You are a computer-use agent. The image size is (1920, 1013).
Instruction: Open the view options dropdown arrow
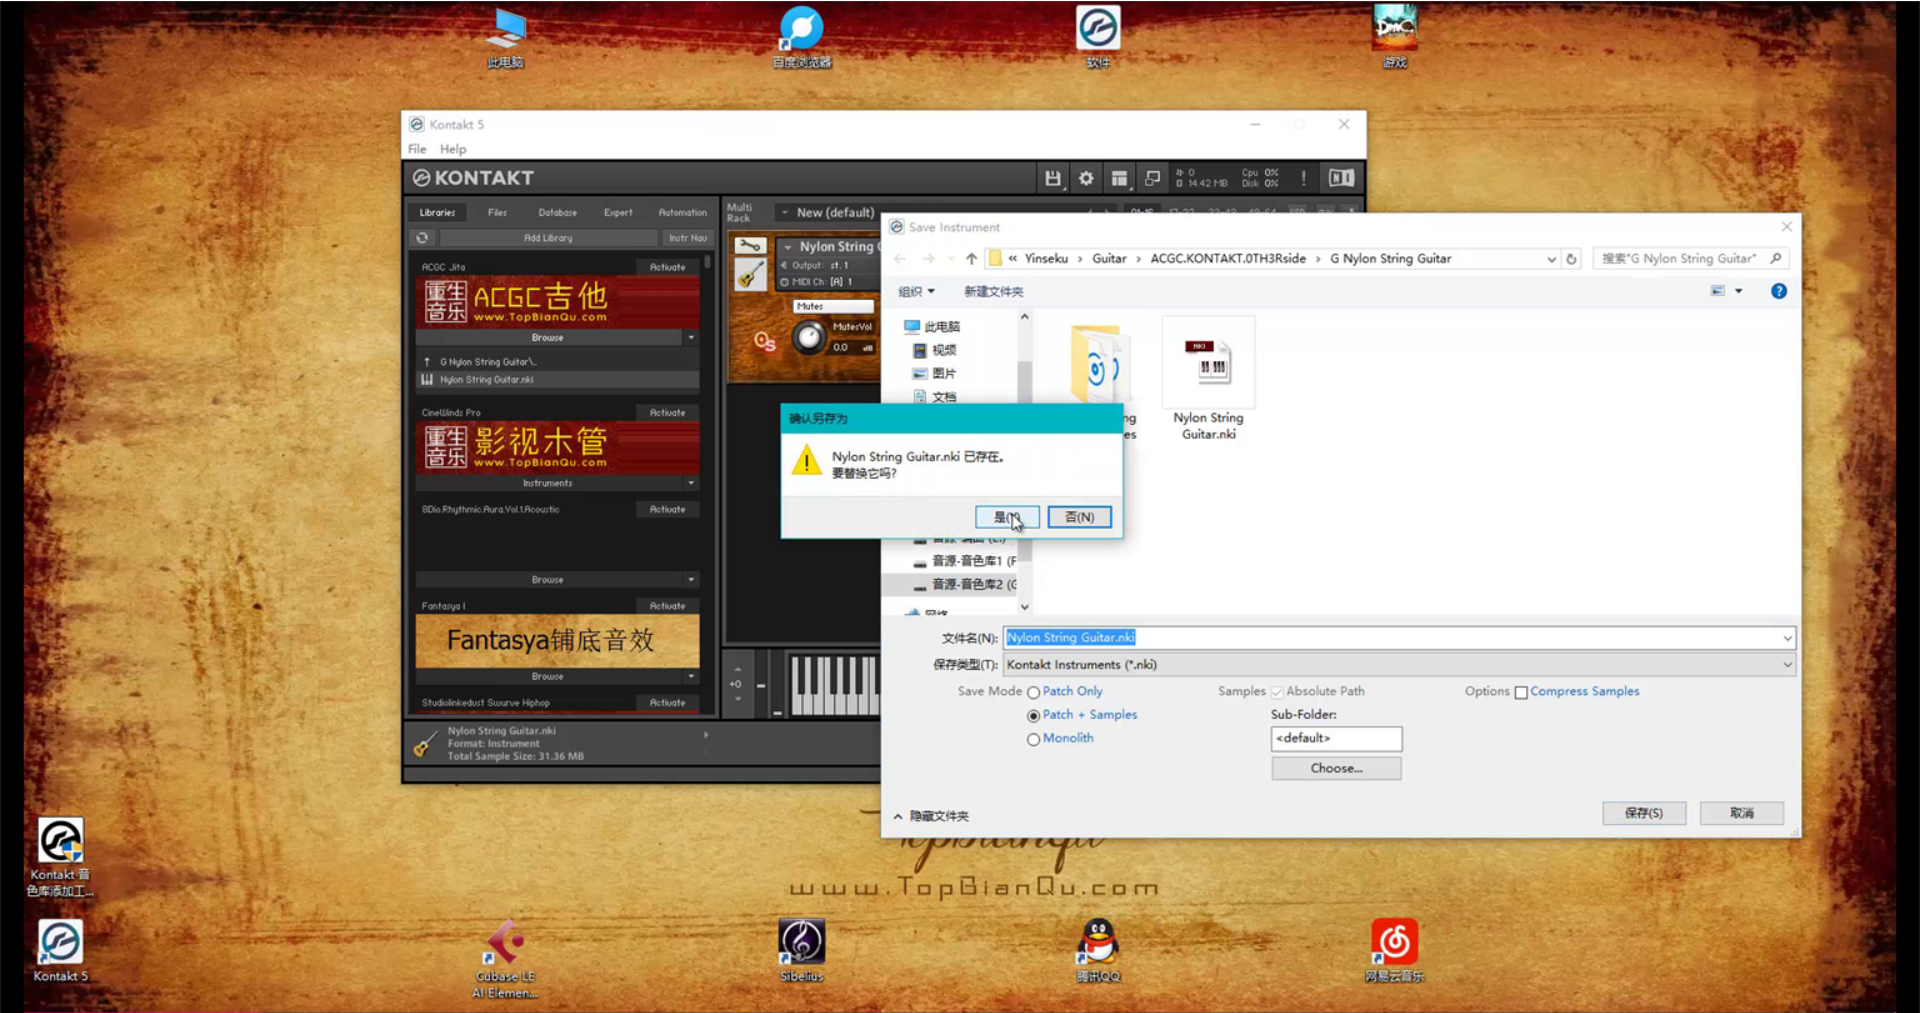pyautogui.click(x=1739, y=291)
